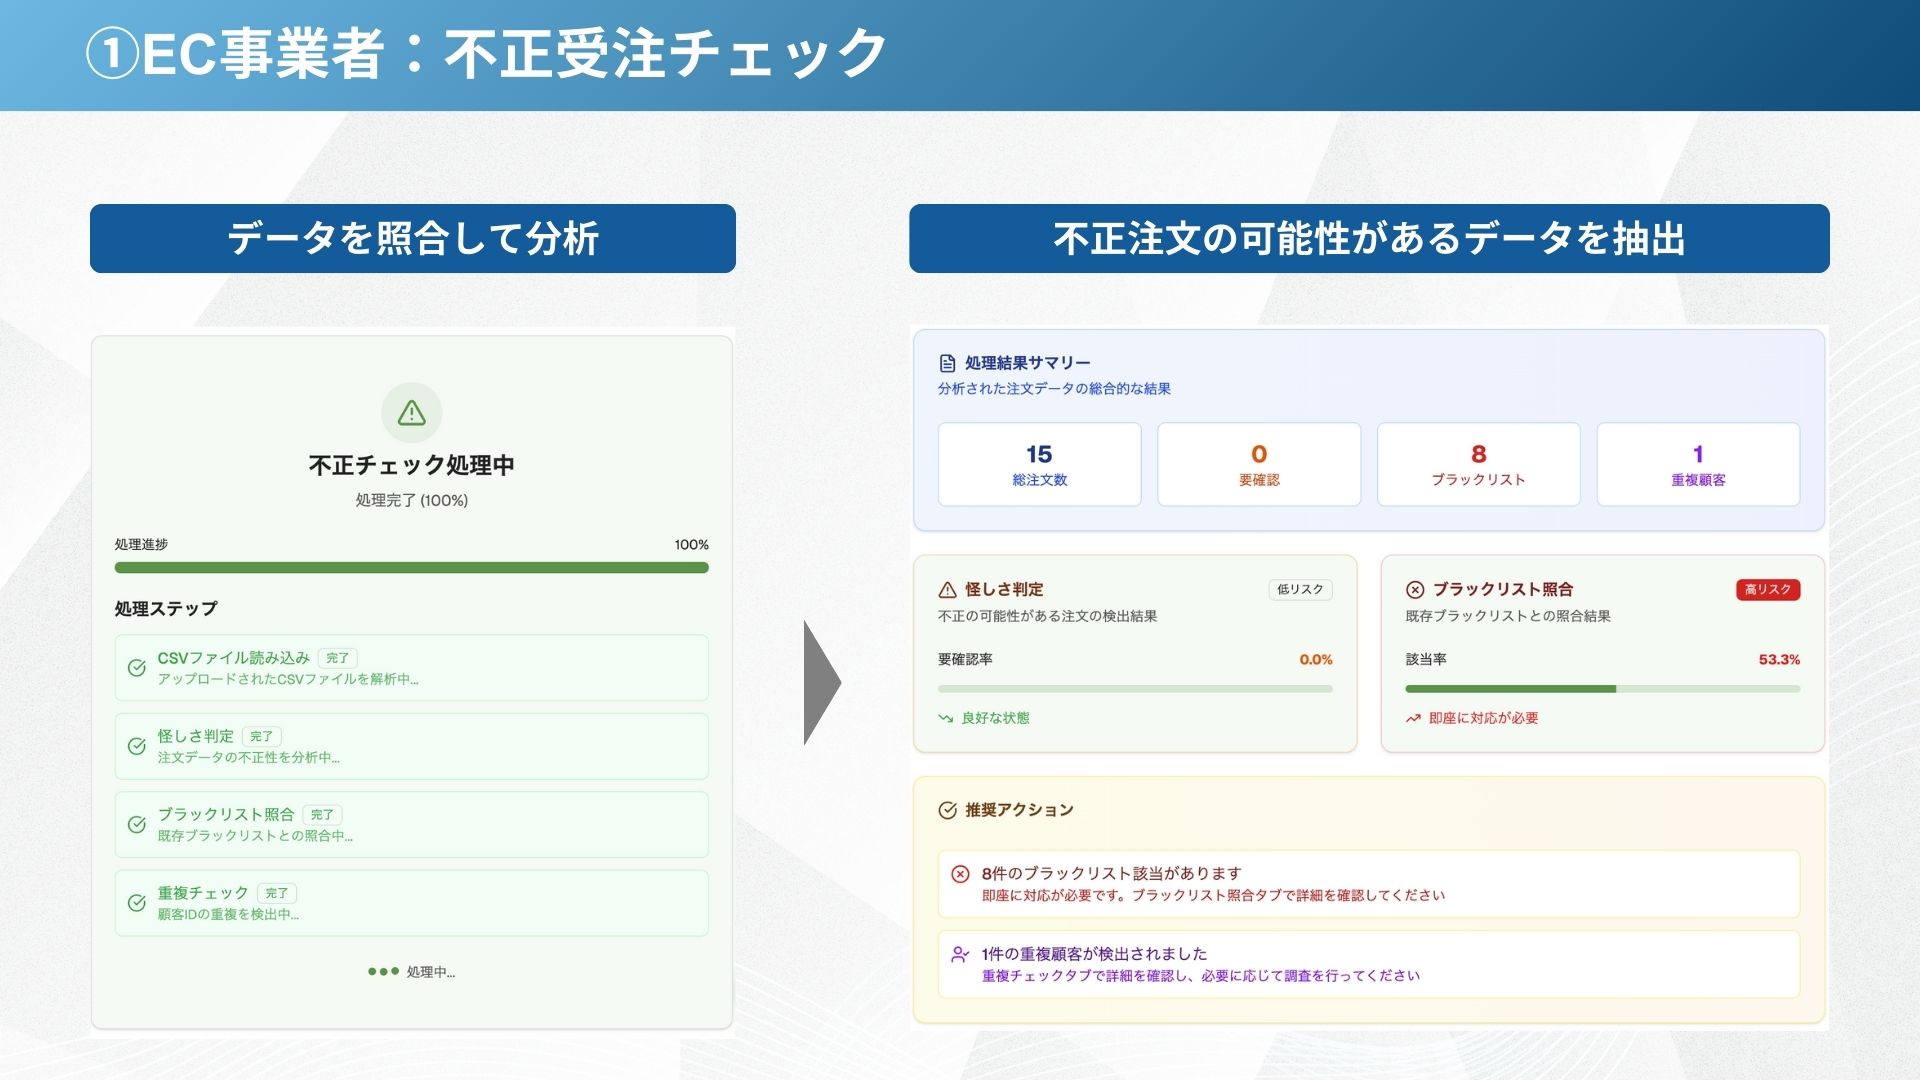Screen dimensions: 1920x1080
Task: Click the downward trend icon beside 良好な状態
Action: [945, 718]
